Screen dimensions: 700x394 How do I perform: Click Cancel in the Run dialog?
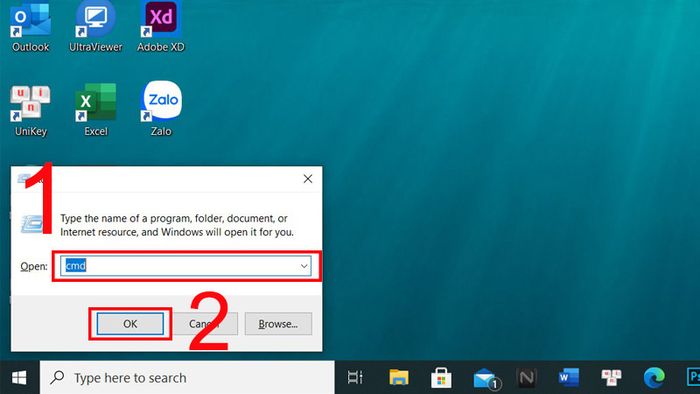(205, 323)
